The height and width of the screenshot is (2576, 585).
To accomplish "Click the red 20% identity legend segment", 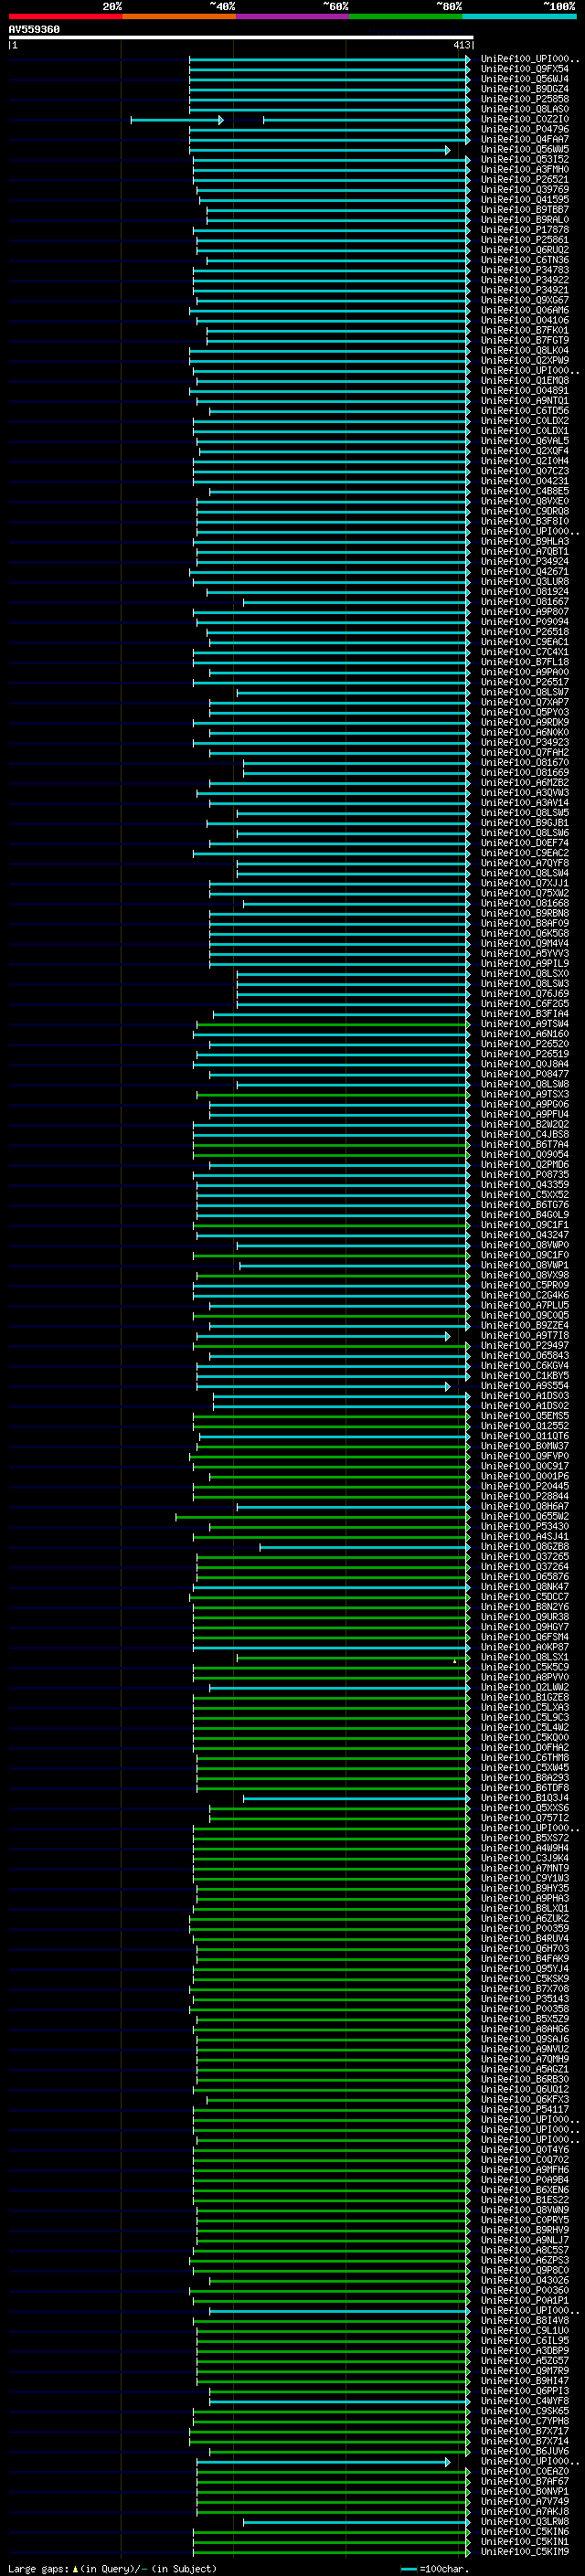I will pyautogui.click(x=65, y=16).
